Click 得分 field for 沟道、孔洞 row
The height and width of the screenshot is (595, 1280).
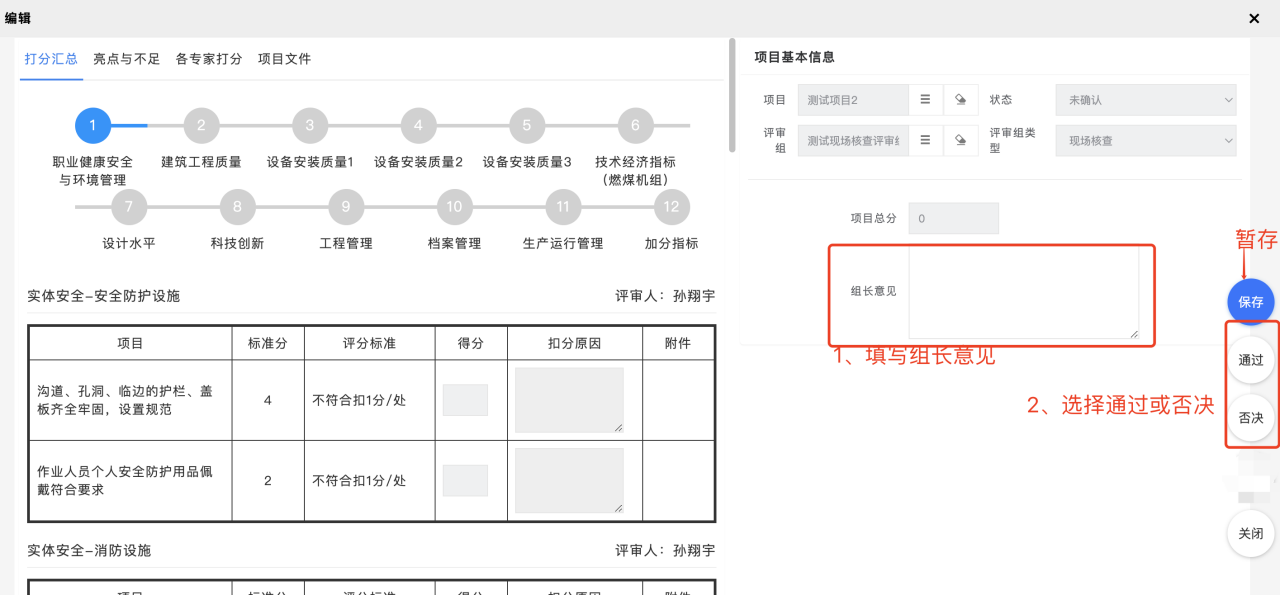click(465, 400)
